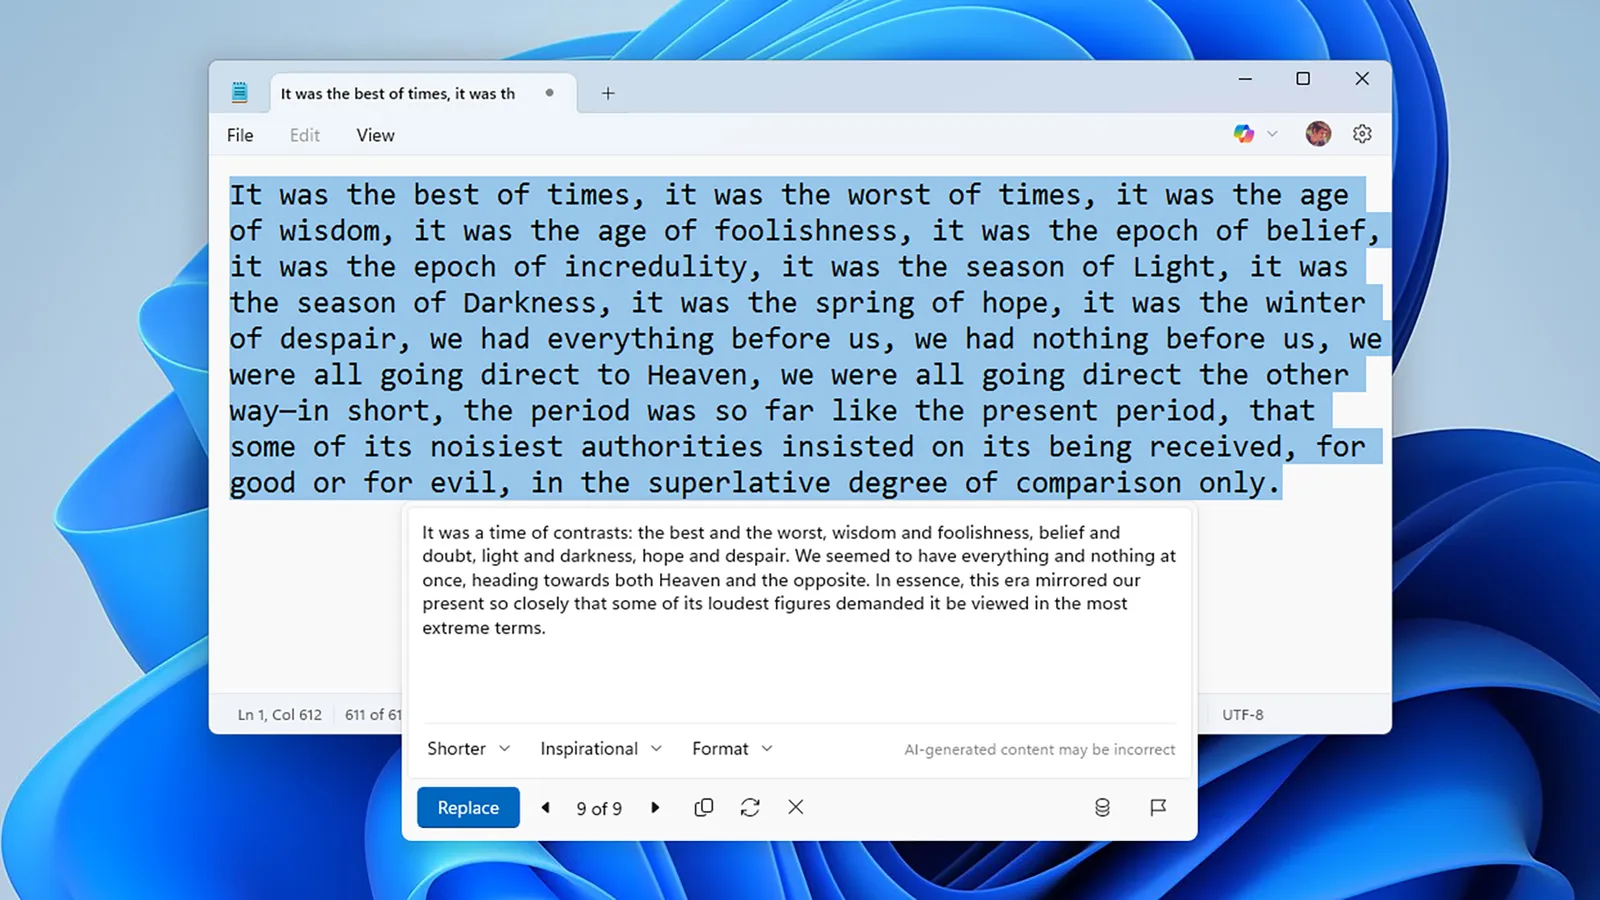Open the AI credits coin icon

click(x=1102, y=807)
